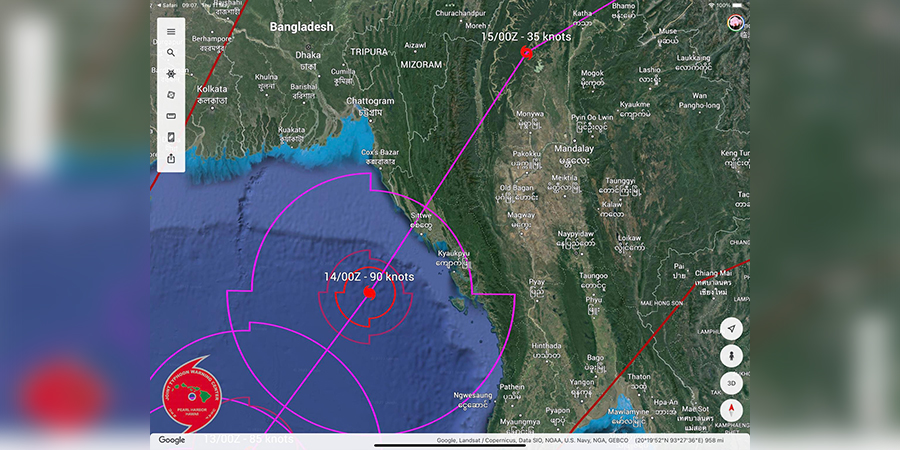Click the 15/00Z storm position marker
Screen dimensions: 900x450
tap(526, 53)
